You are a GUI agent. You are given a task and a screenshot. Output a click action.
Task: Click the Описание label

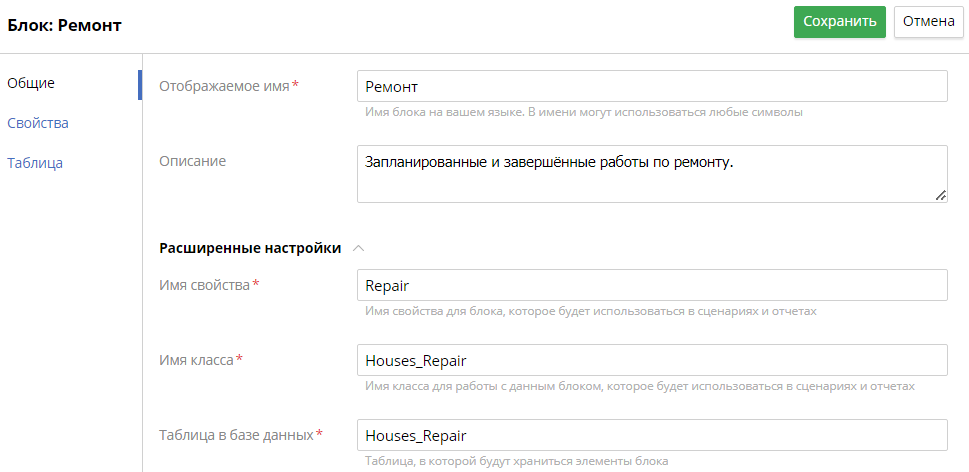coord(192,161)
